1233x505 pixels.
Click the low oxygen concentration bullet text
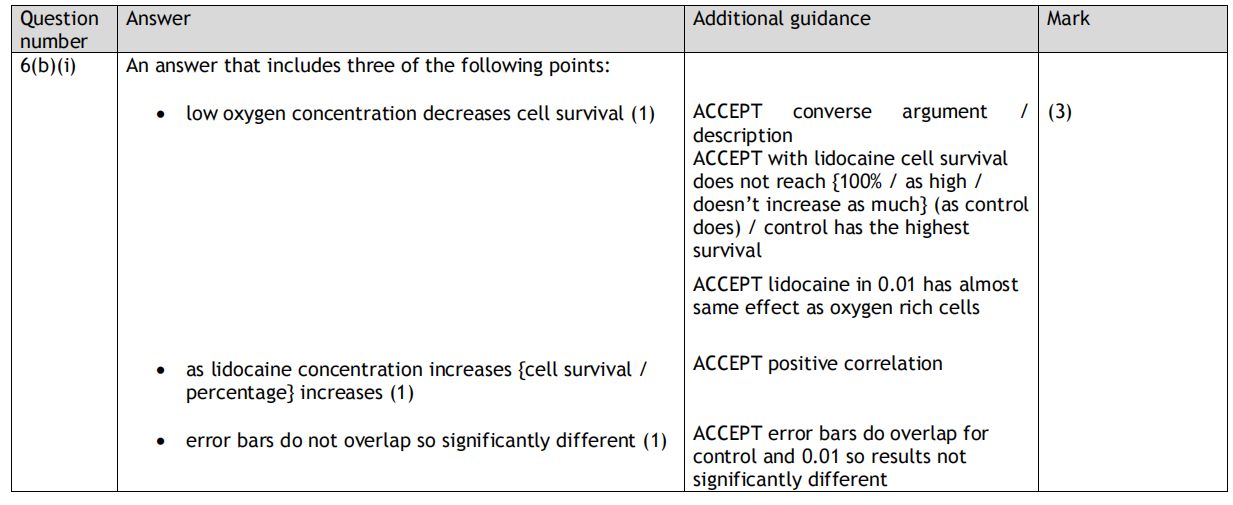tap(420, 113)
